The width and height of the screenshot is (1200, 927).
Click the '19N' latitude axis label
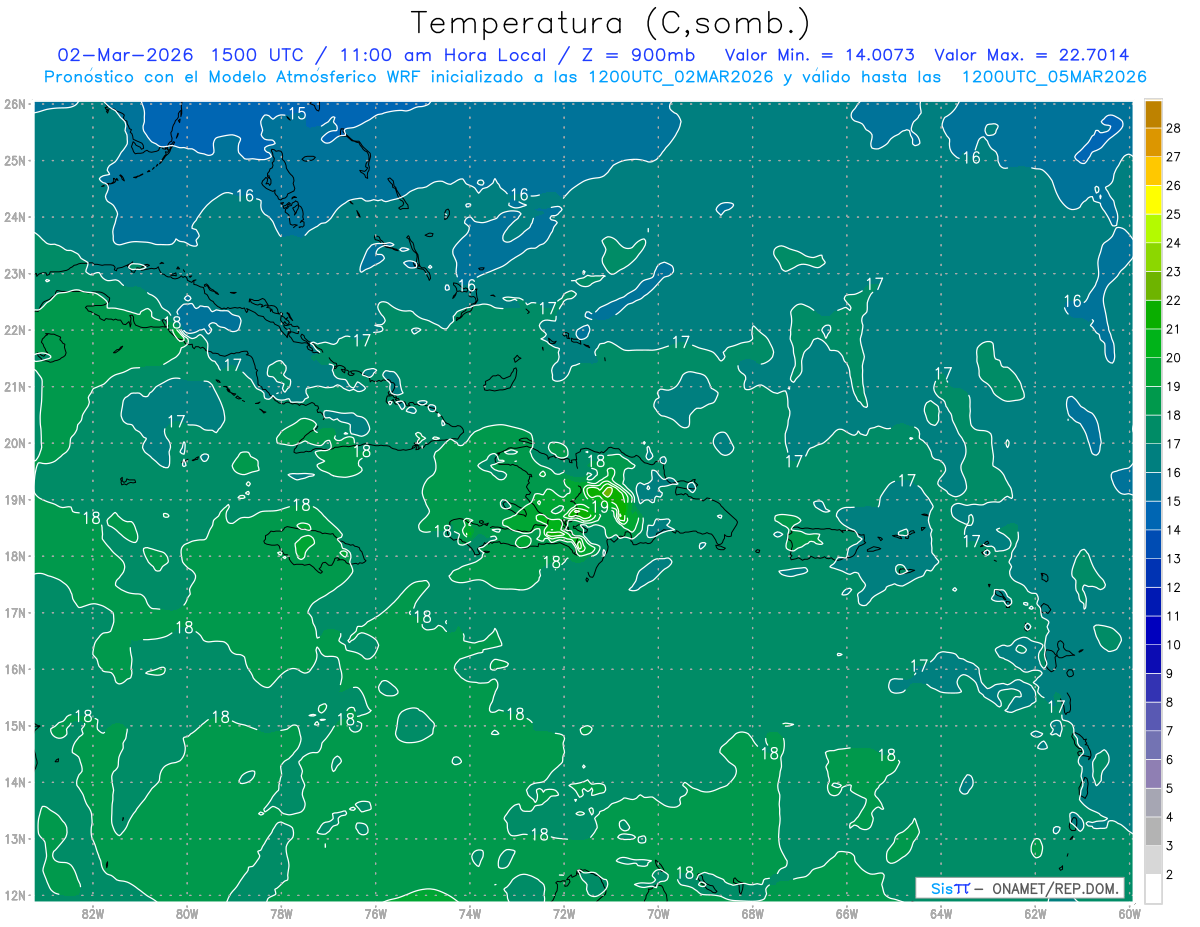[x=14, y=500]
